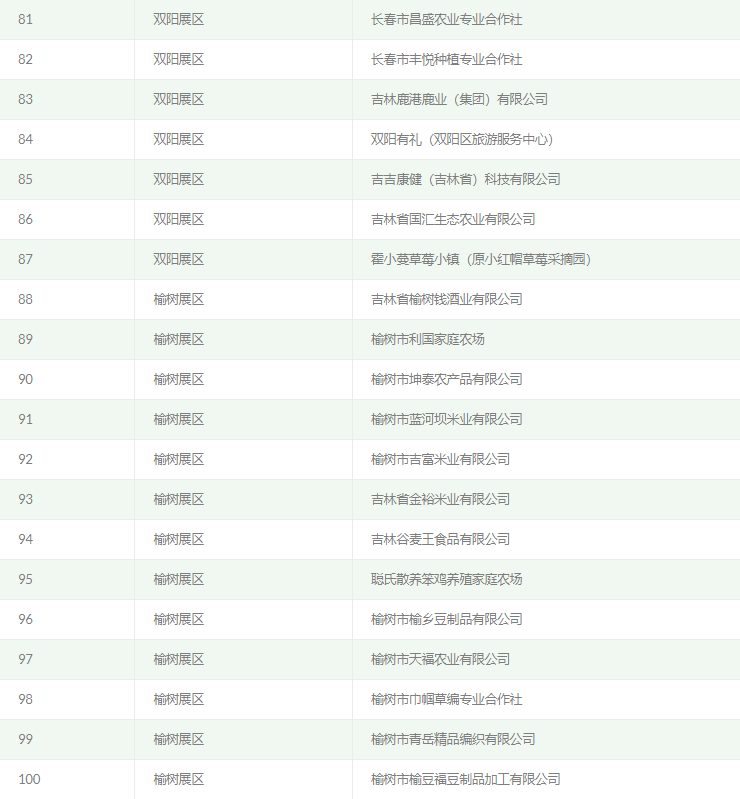Viewport: 740px width, 799px height.
Task: Click row number 90 in the first column
Action: click(x=26, y=379)
